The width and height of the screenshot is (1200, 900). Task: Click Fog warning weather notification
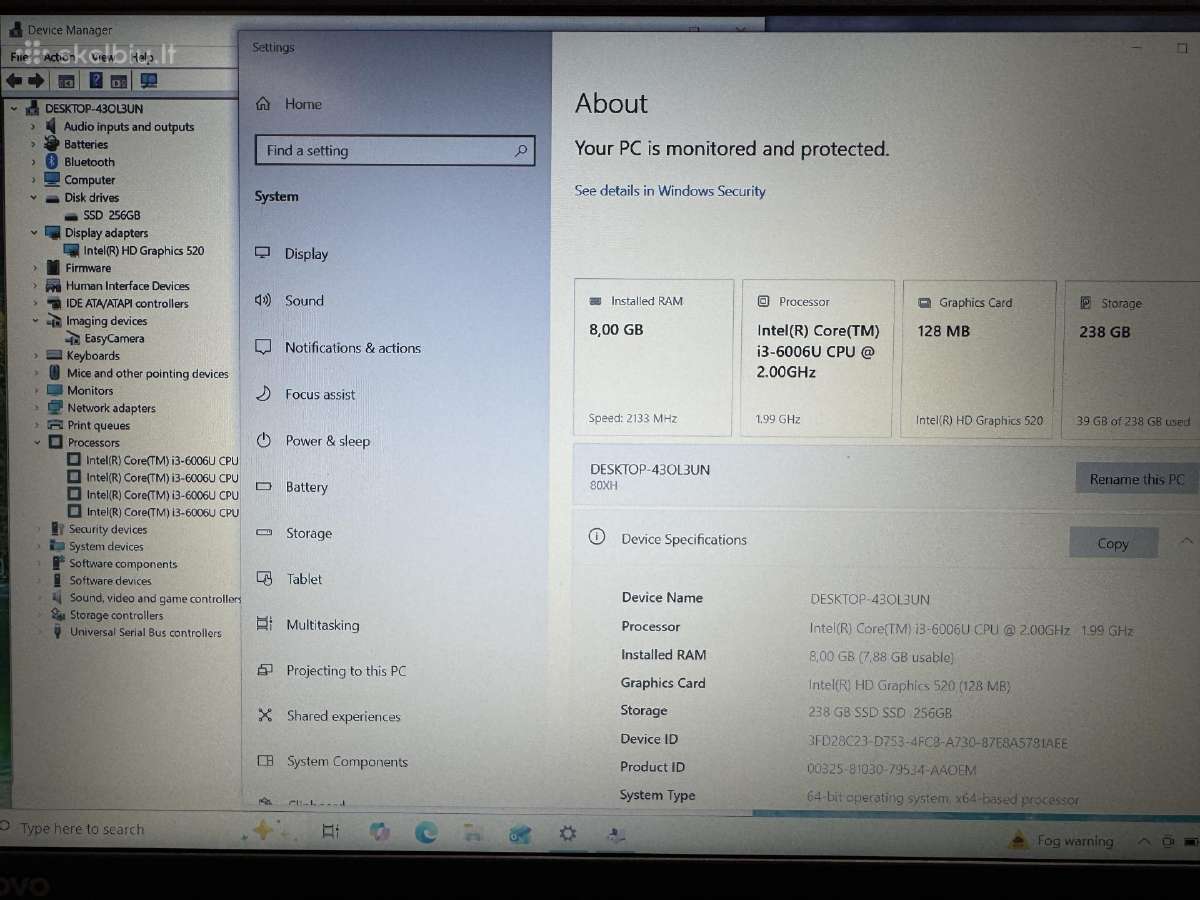tap(1062, 840)
